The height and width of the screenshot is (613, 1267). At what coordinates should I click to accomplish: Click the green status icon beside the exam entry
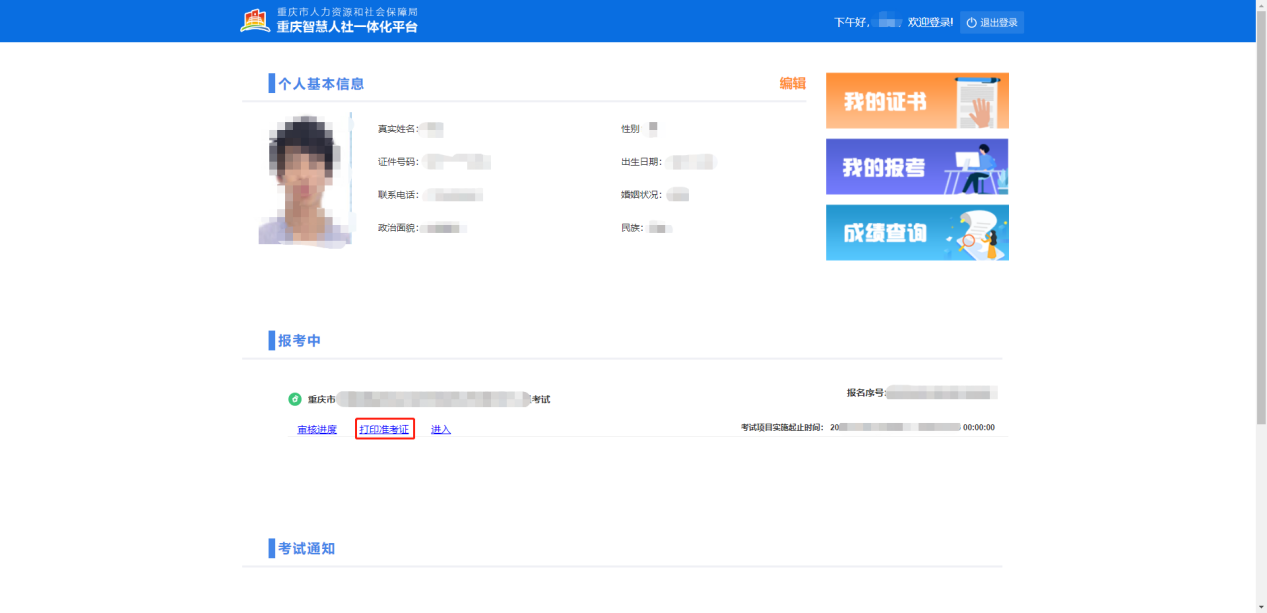[295, 399]
